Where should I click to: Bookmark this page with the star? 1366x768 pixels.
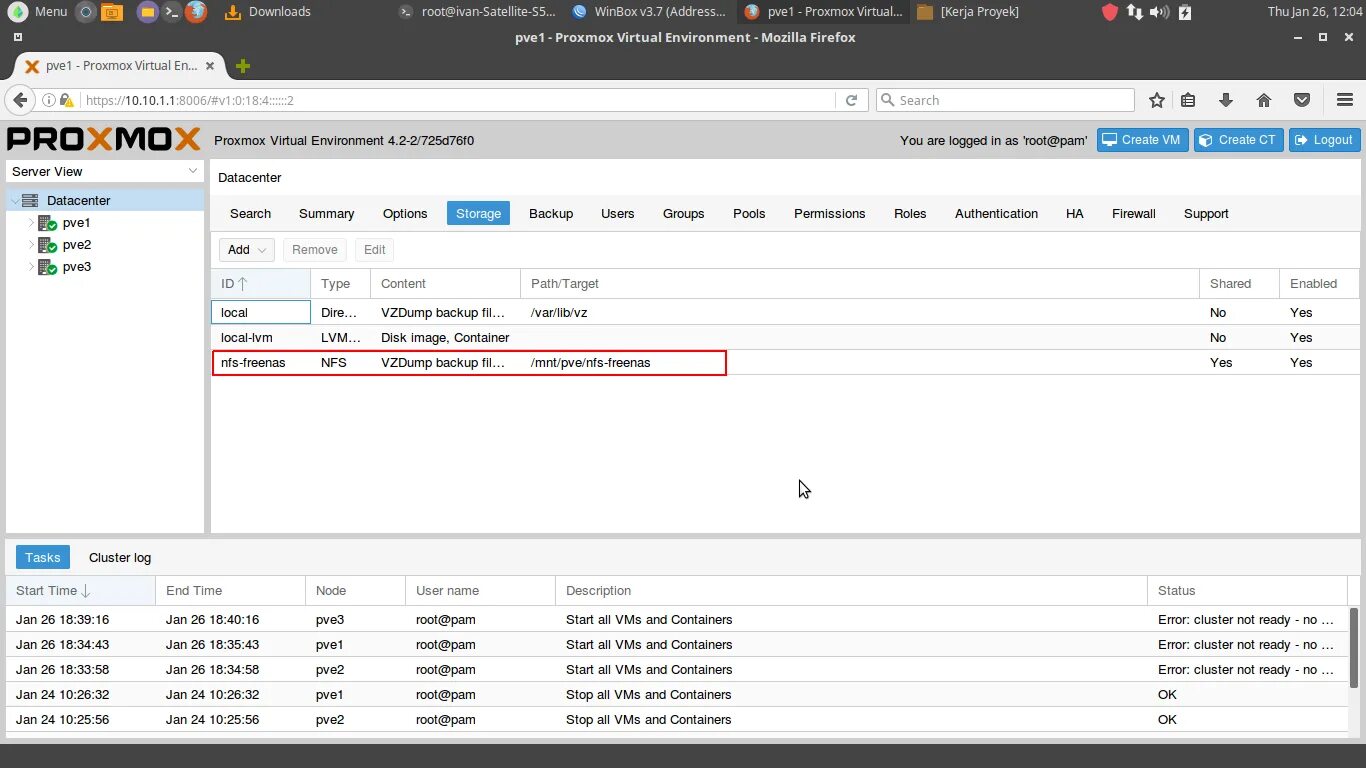tap(1157, 100)
